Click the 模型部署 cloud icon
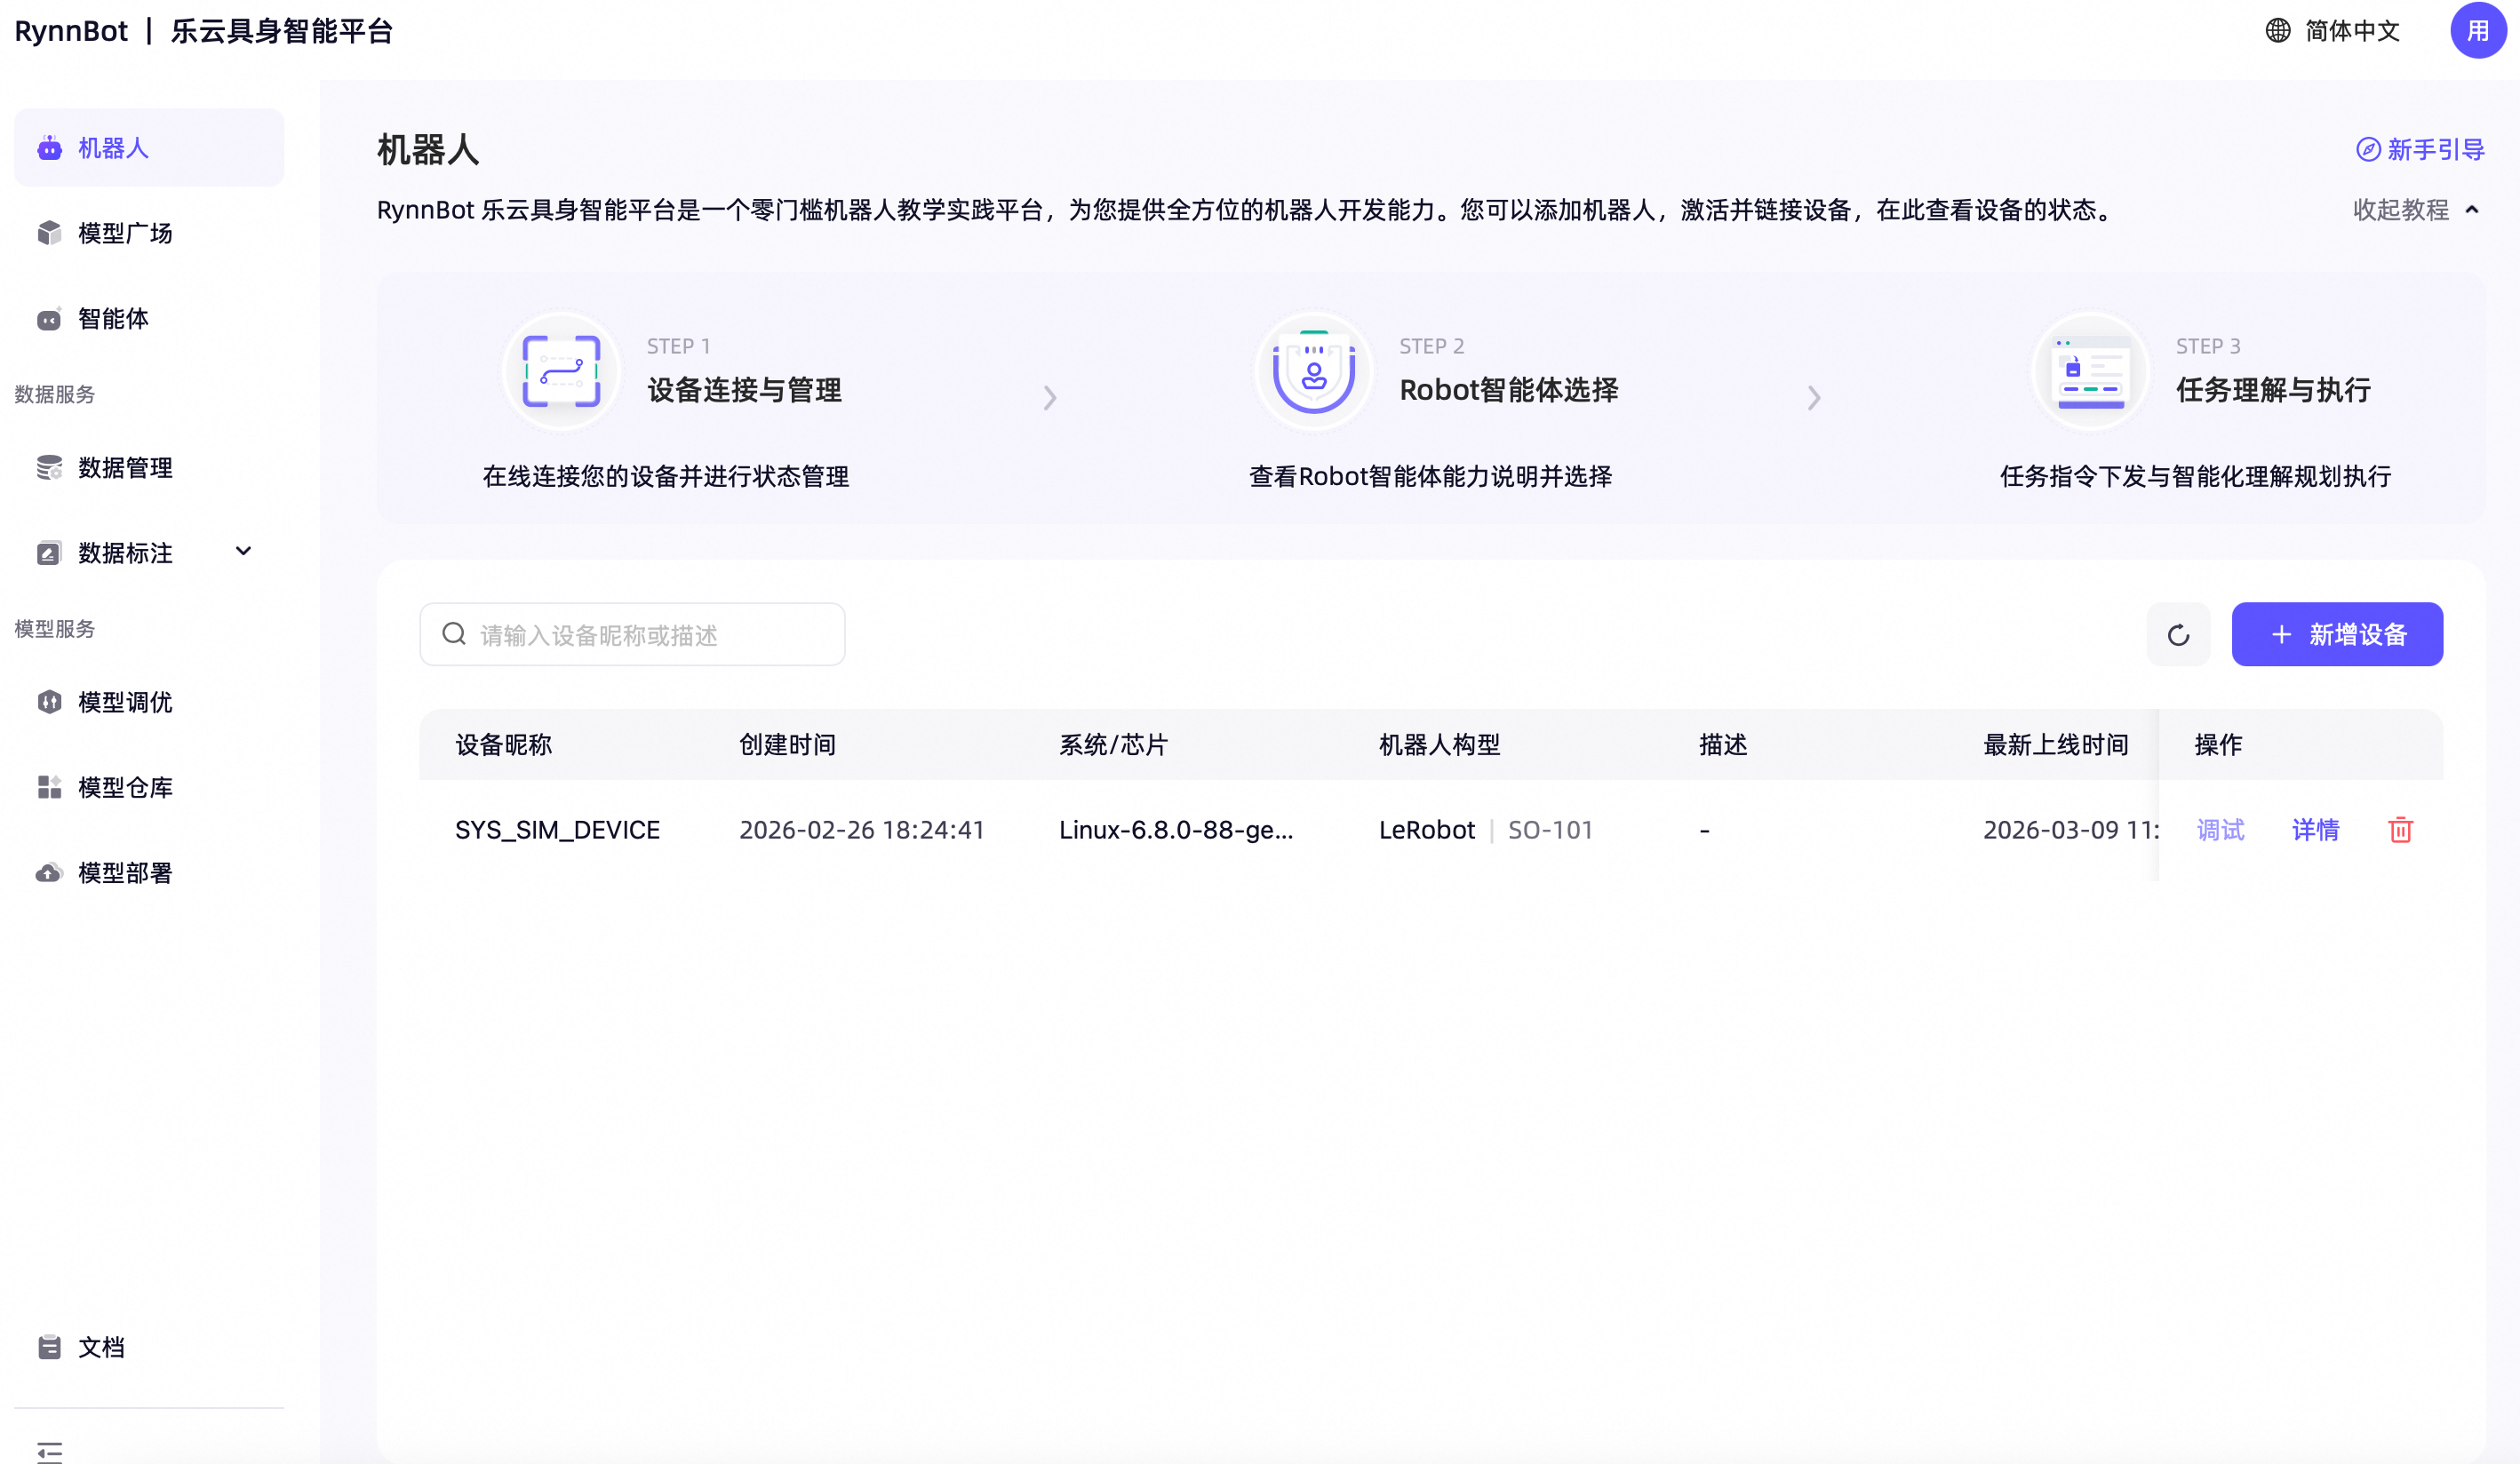Viewport: 2520px width, 1464px height. click(x=49, y=872)
